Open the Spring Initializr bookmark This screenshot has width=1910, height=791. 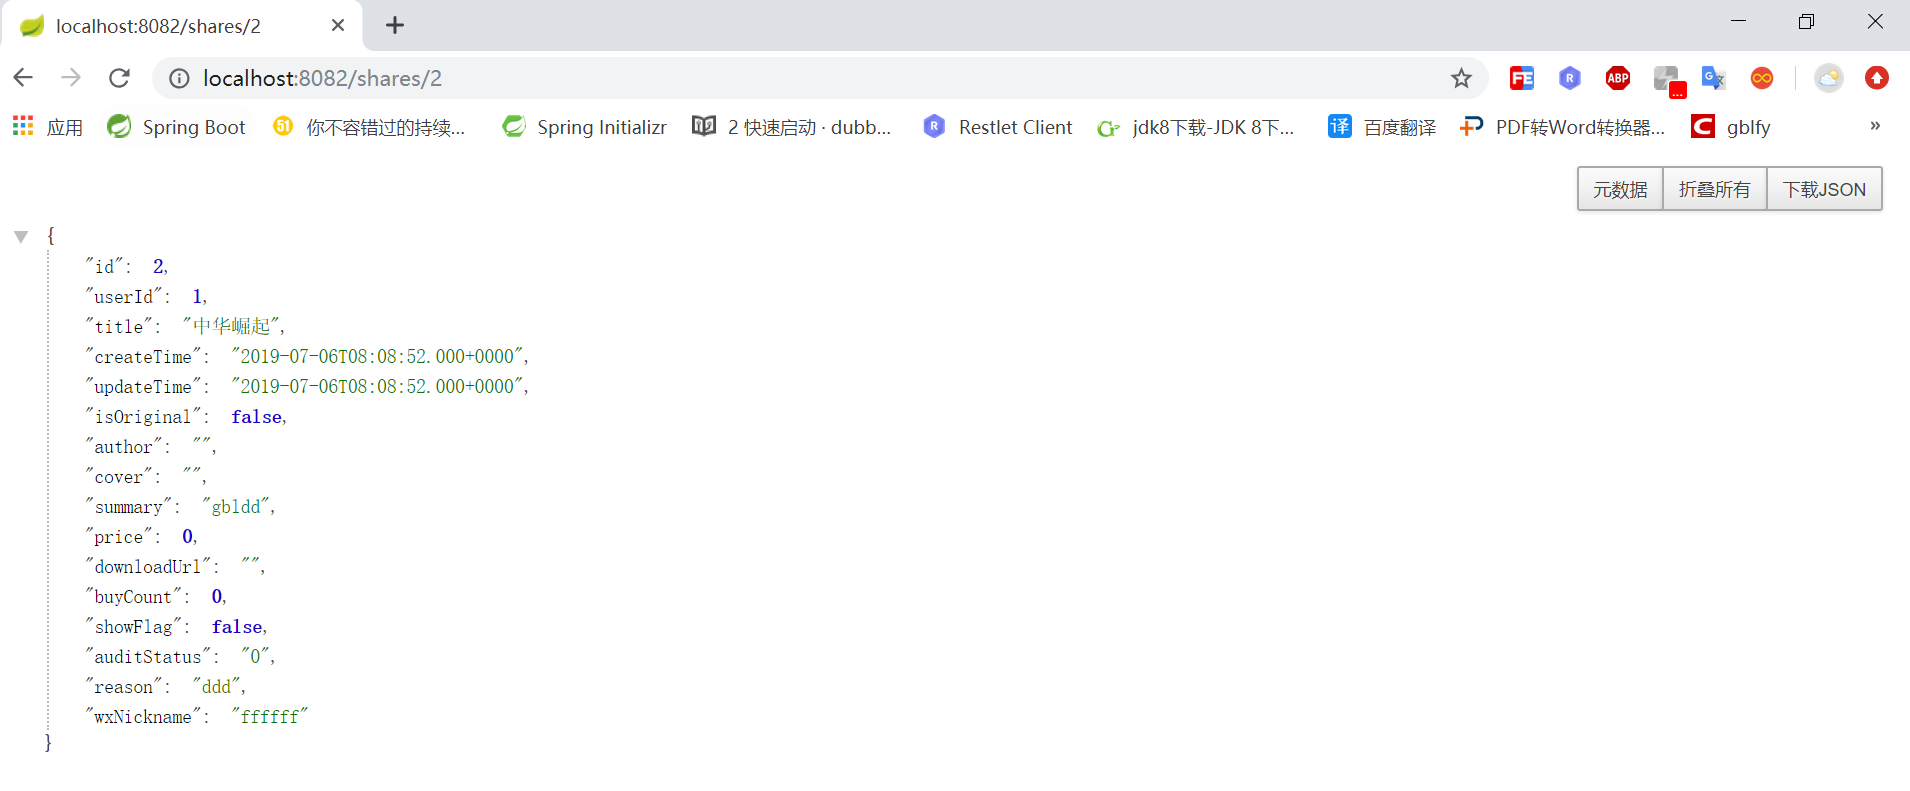tap(584, 127)
